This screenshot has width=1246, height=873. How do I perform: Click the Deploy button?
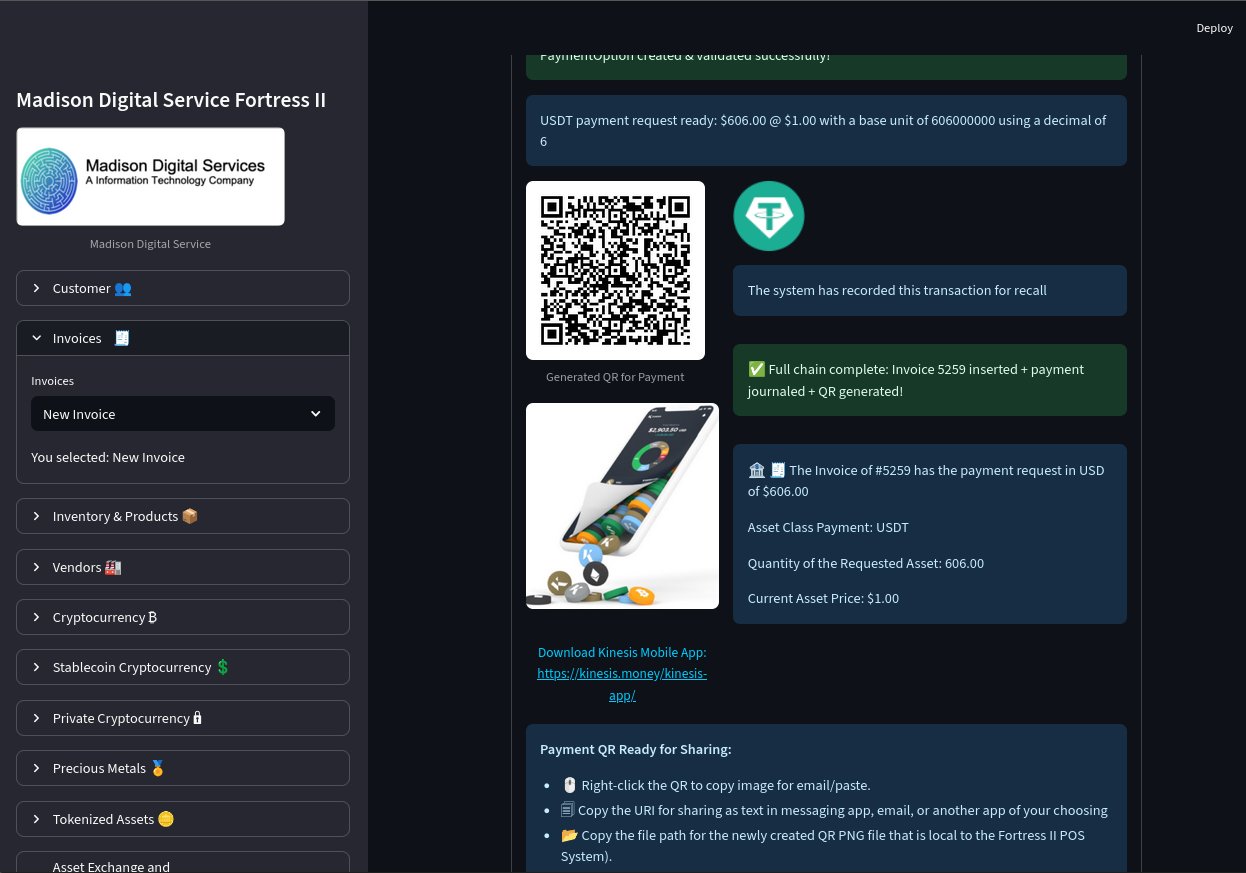1214,28
